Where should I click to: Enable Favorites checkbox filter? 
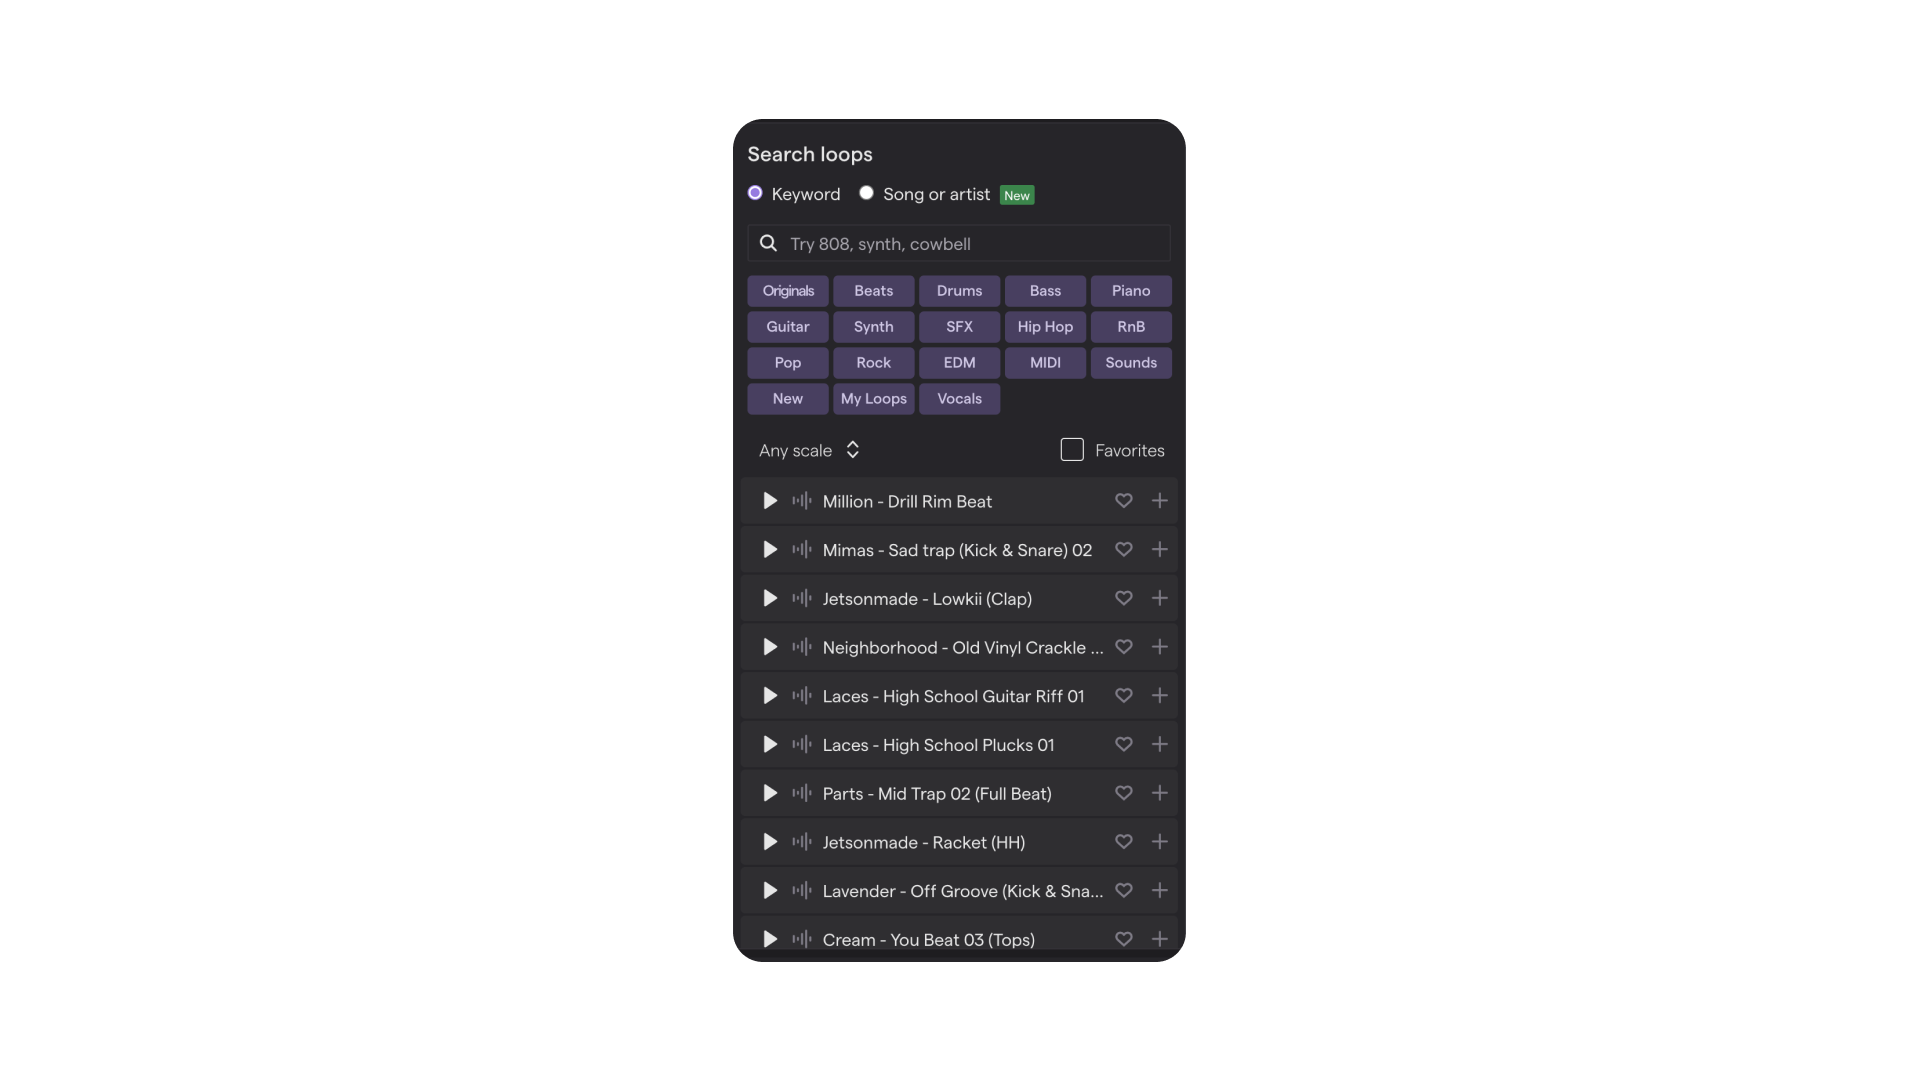coord(1072,450)
